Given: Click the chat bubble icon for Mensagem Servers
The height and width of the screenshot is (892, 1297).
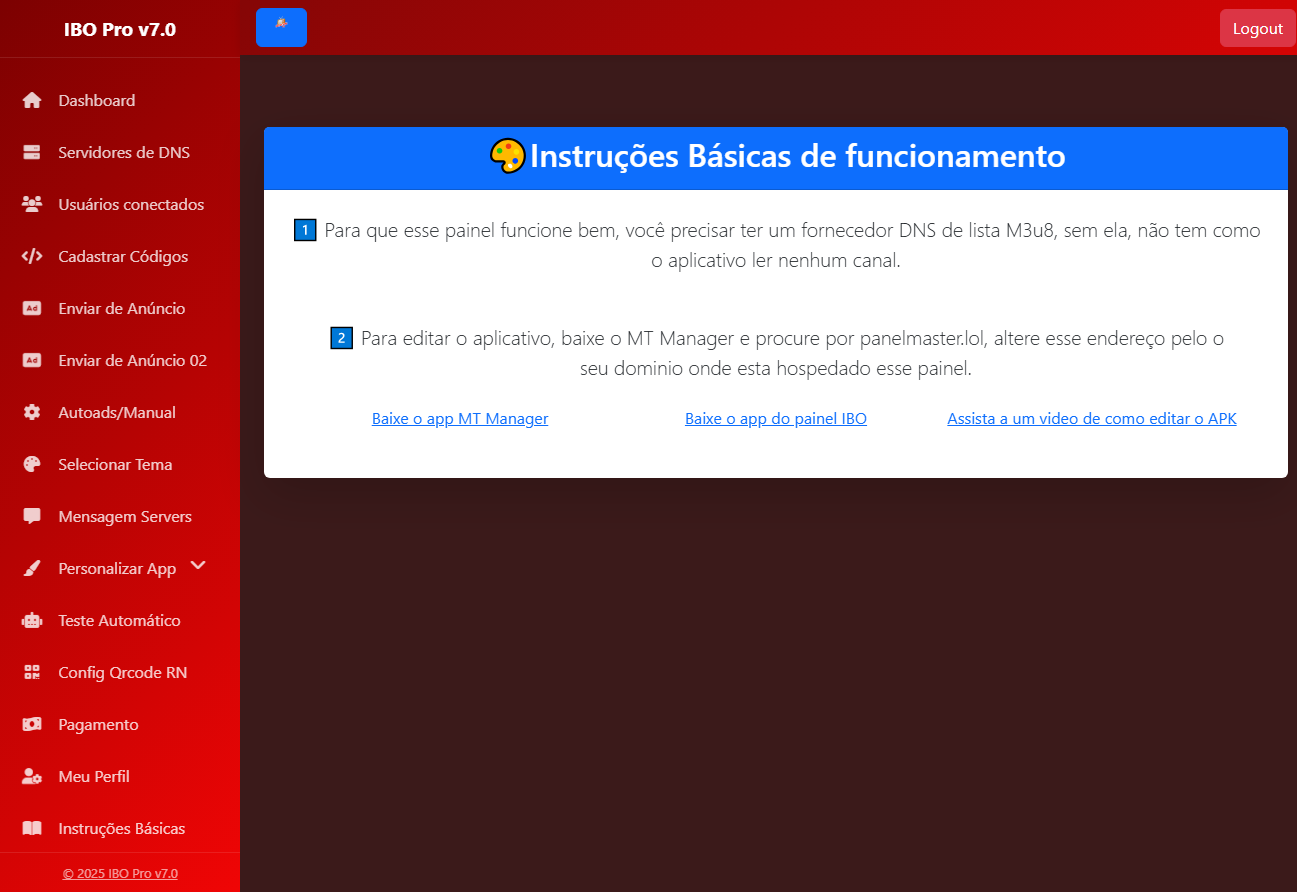Looking at the screenshot, I should [x=32, y=517].
